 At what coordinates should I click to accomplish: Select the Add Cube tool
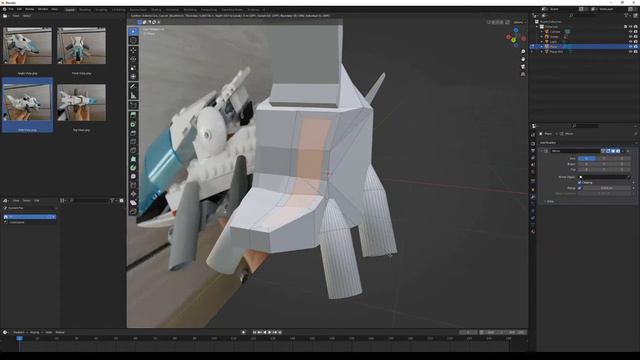[133, 105]
